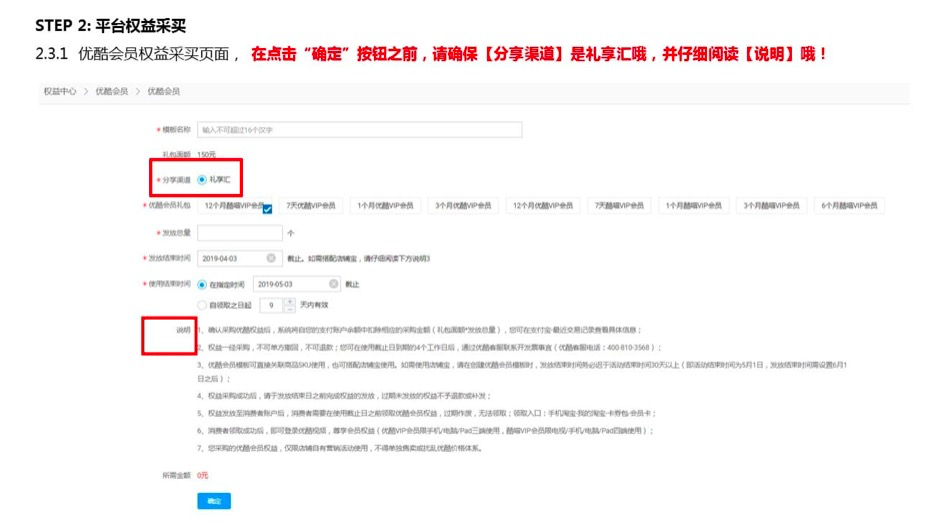Screen dimensions: 933x528
Task: Clear the 2019-05-03 date with its X icon
Action: (334, 284)
